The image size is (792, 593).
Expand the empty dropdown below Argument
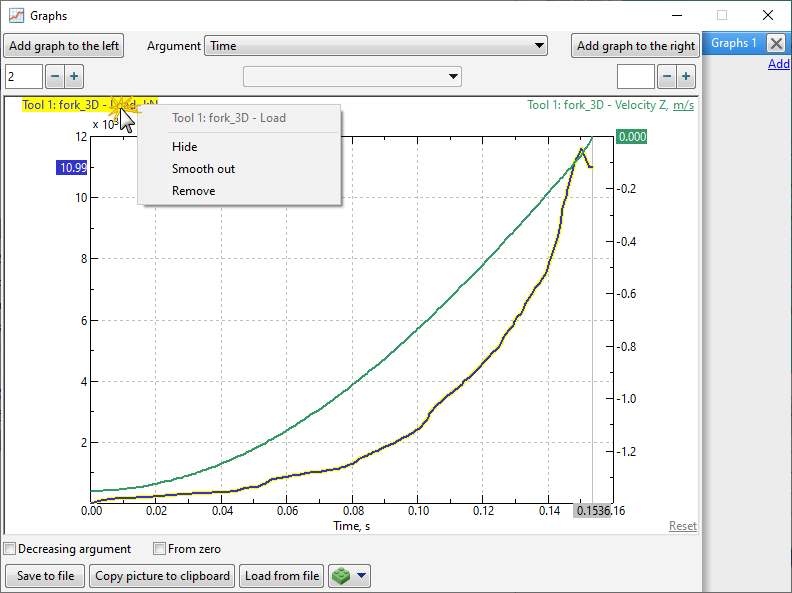(352, 77)
